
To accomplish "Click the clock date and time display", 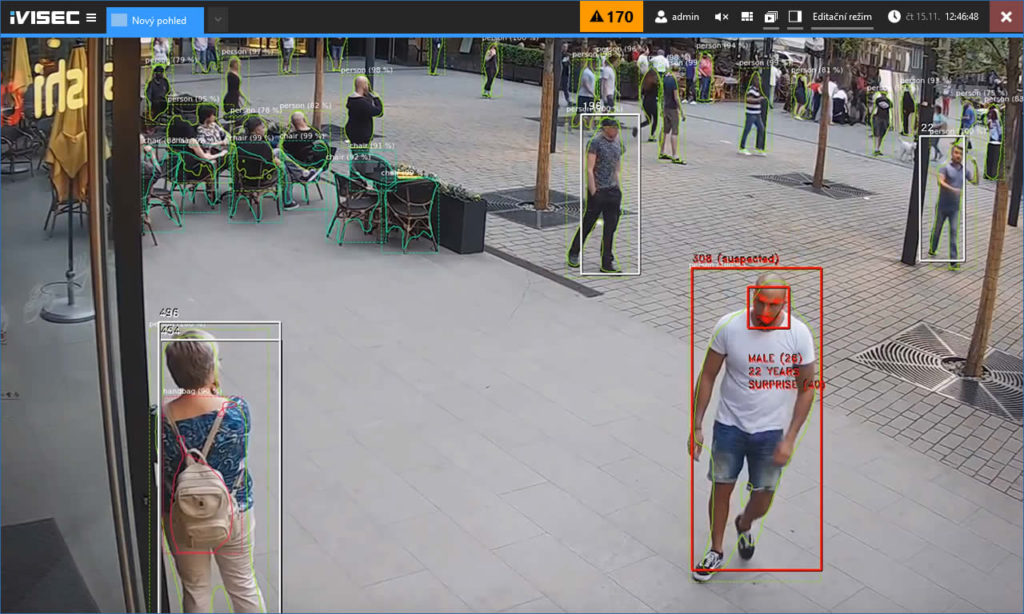I will (x=933, y=17).
